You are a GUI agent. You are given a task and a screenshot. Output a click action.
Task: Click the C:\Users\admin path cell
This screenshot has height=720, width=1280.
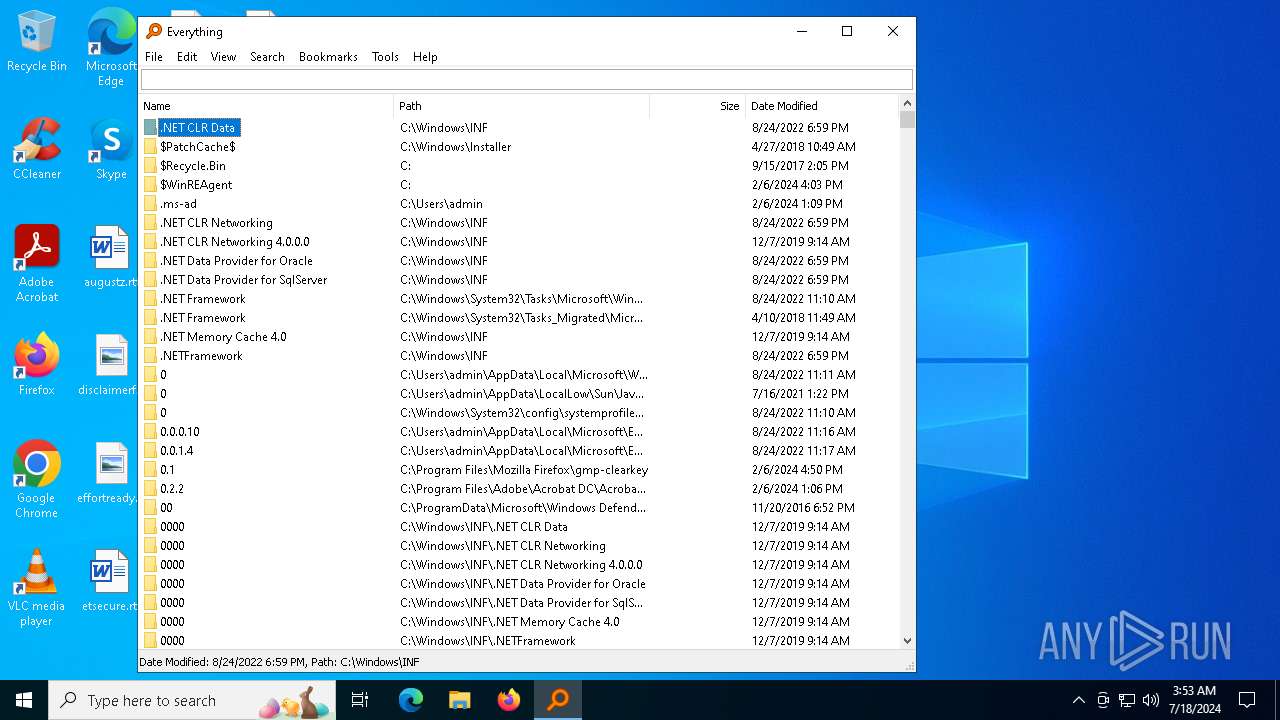pos(441,204)
